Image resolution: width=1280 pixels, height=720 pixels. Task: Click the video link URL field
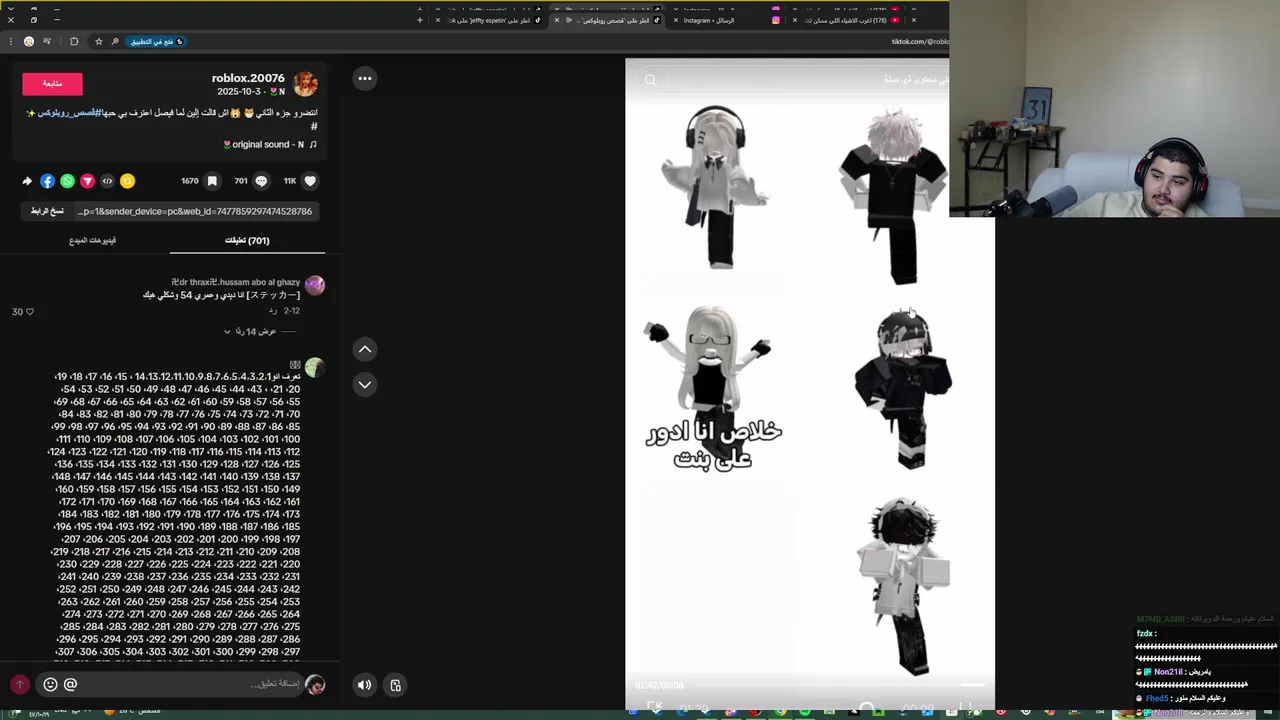pos(195,211)
